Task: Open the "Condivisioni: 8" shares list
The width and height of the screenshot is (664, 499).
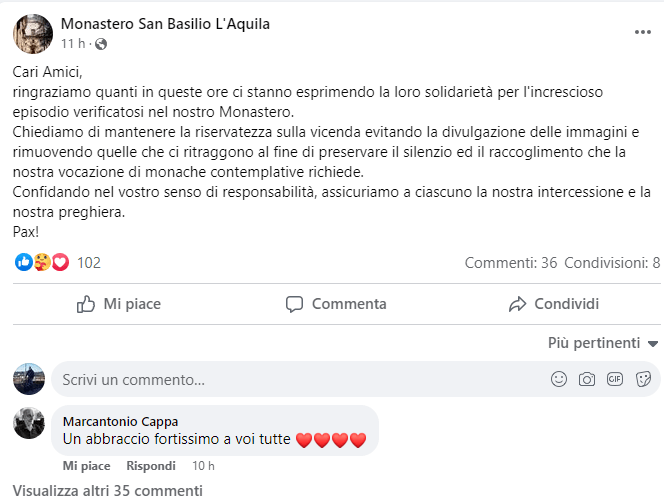Action: (612, 263)
